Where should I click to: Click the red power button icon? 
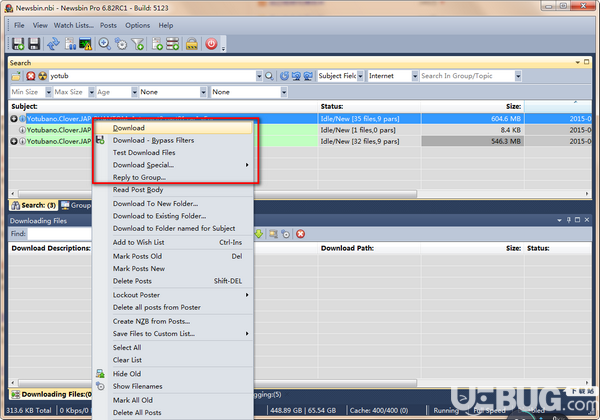pos(211,44)
